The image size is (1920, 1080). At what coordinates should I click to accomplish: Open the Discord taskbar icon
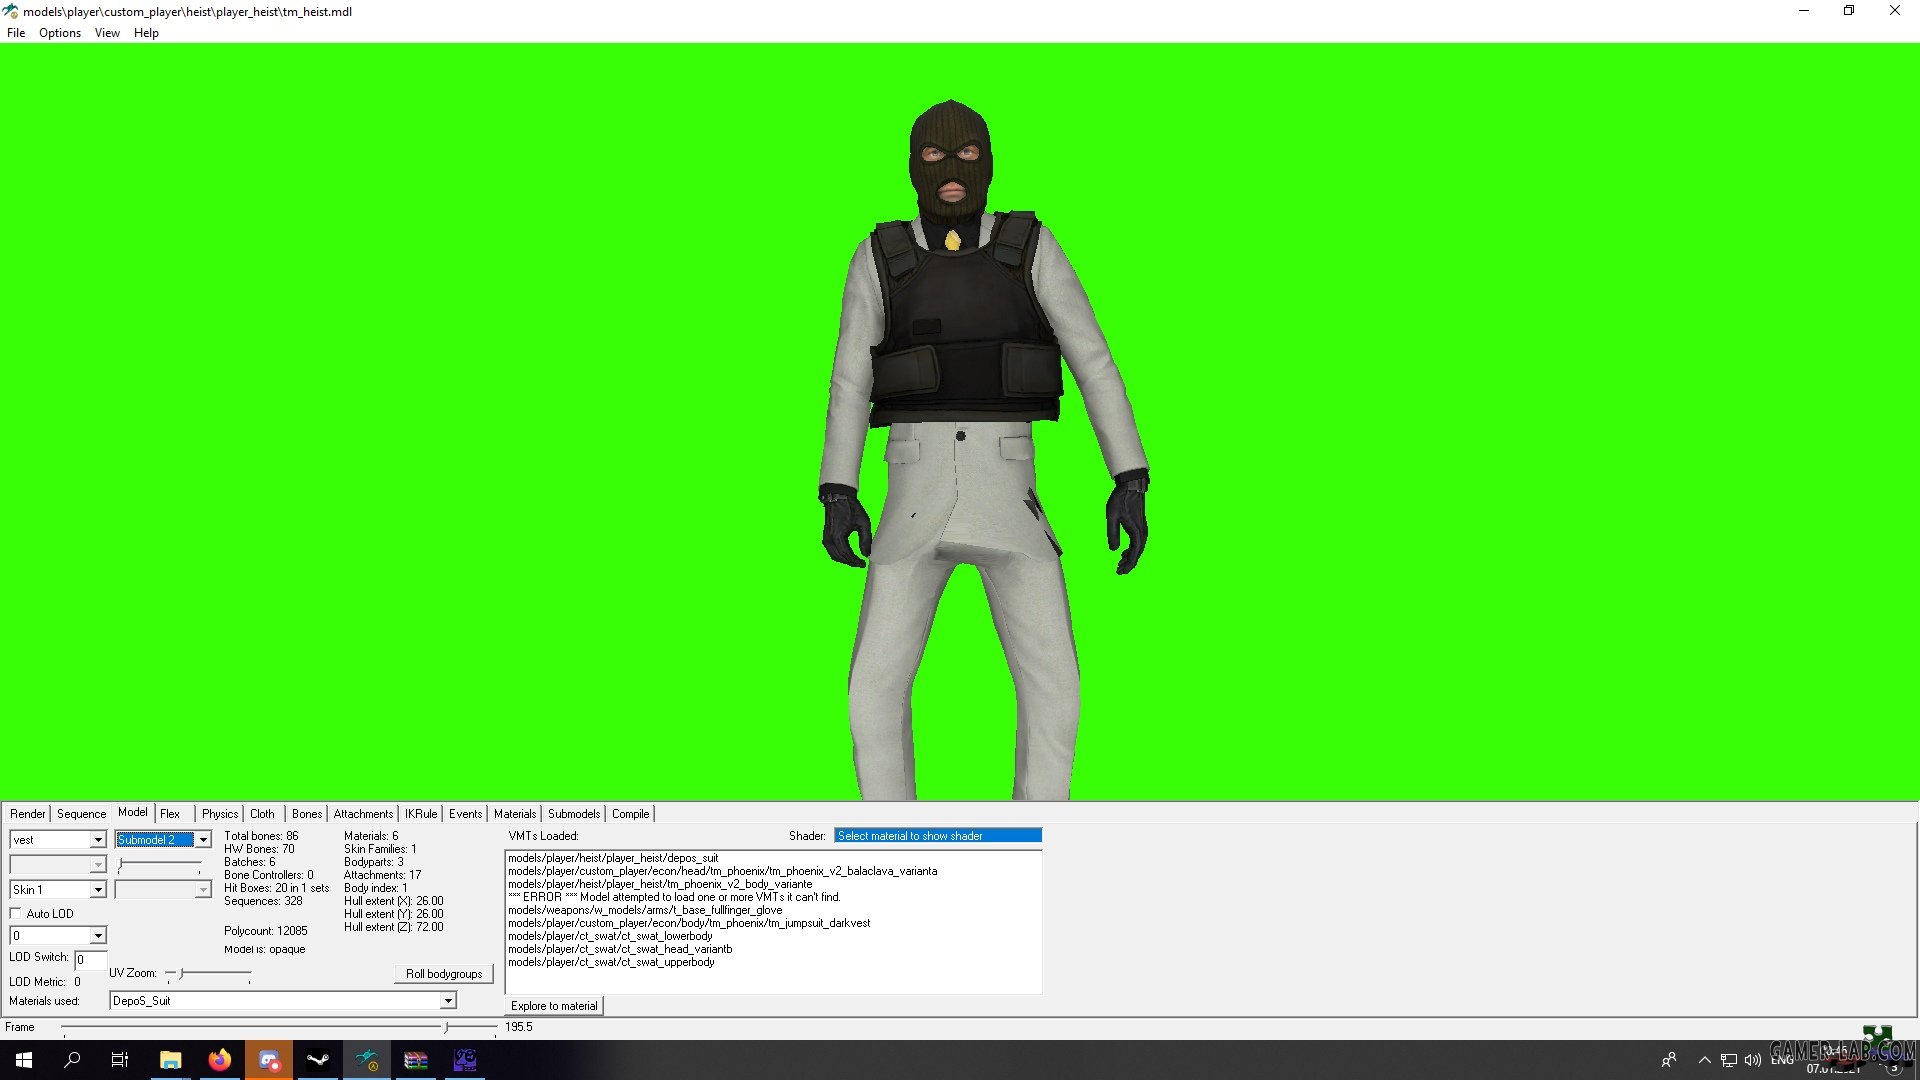[269, 1060]
